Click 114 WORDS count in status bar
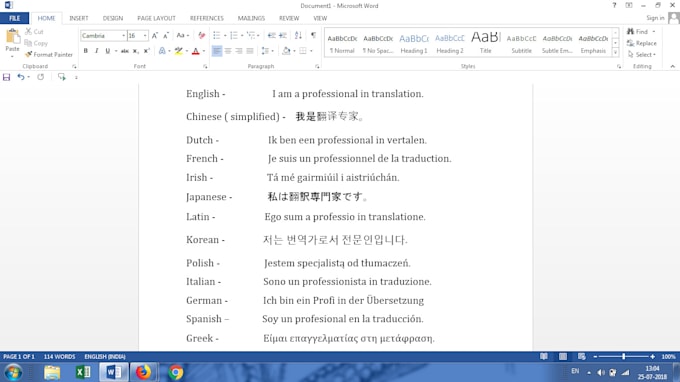The image size is (680, 382). (x=59, y=357)
